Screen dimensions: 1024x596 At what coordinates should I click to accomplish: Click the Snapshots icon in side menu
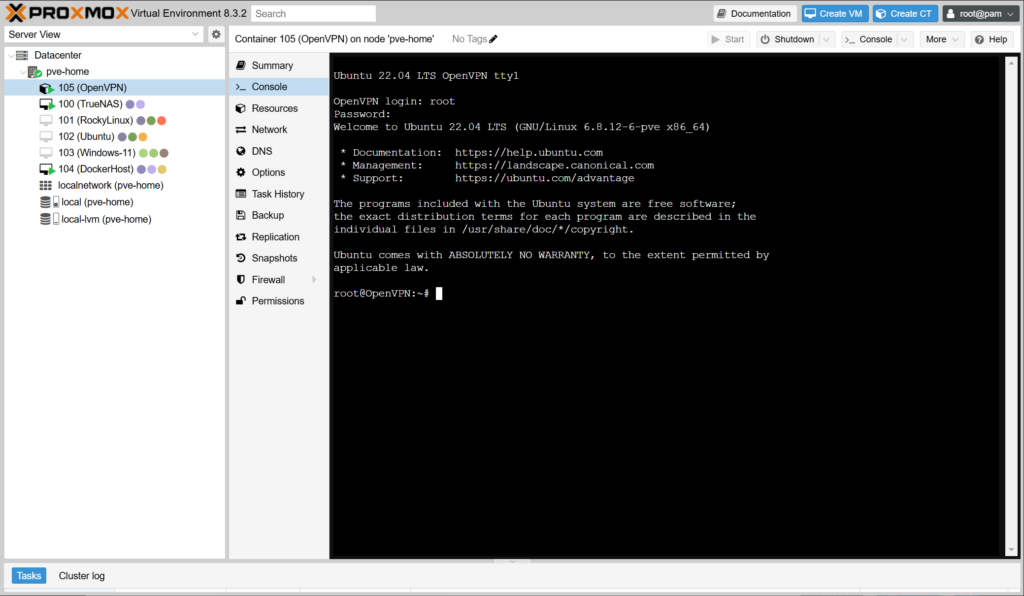241,258
